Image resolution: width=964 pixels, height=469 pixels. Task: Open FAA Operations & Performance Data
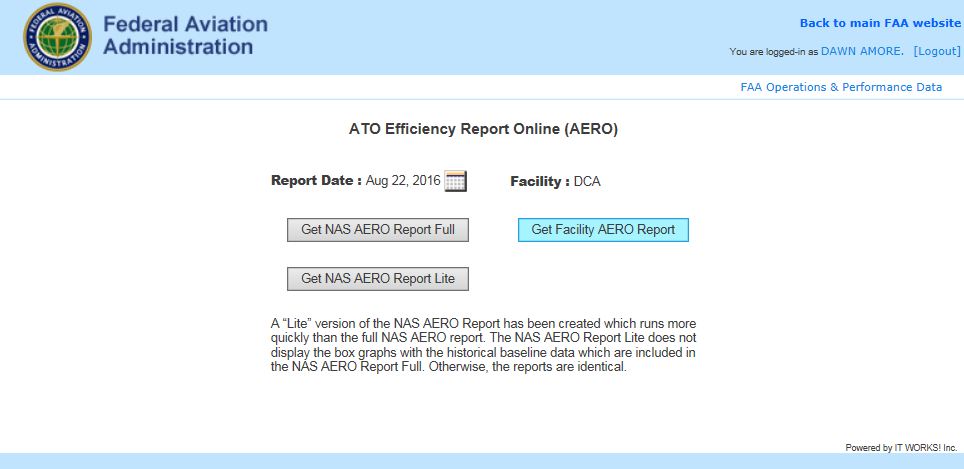point(841,87)
